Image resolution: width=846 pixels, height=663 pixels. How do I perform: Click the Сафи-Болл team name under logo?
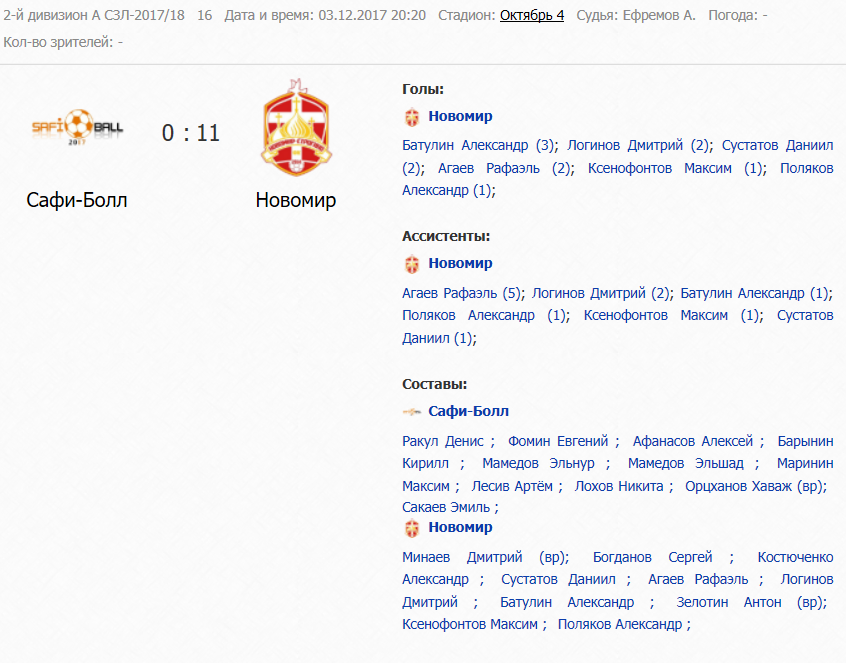tap(77, 200)
